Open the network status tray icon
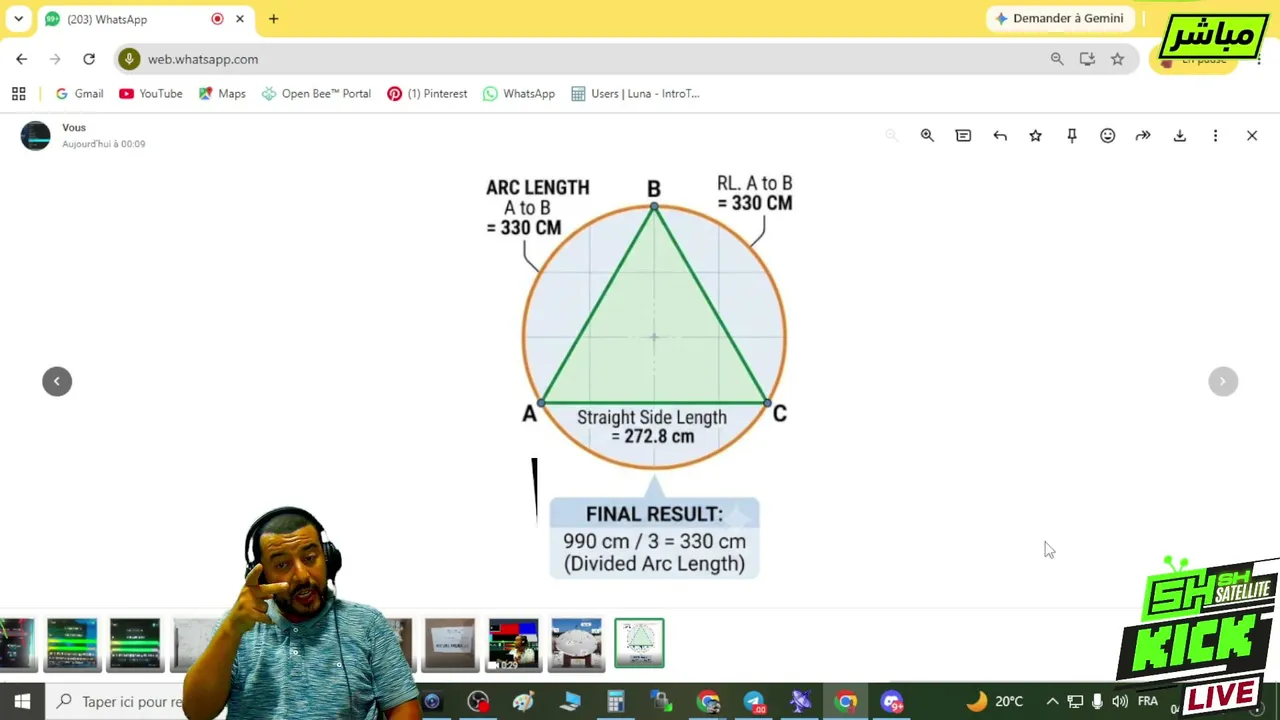Viewport: 1280px width, 720px height. [x=1075, y=701]
